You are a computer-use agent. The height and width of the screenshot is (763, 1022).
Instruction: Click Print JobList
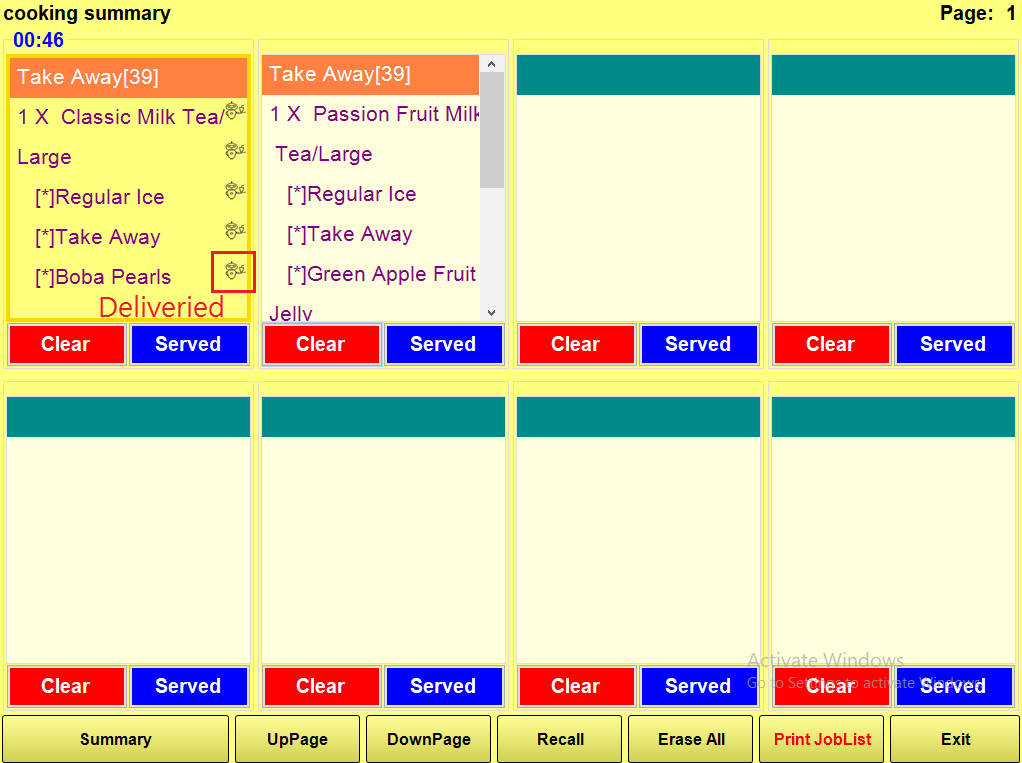click(x=822, y=739)
